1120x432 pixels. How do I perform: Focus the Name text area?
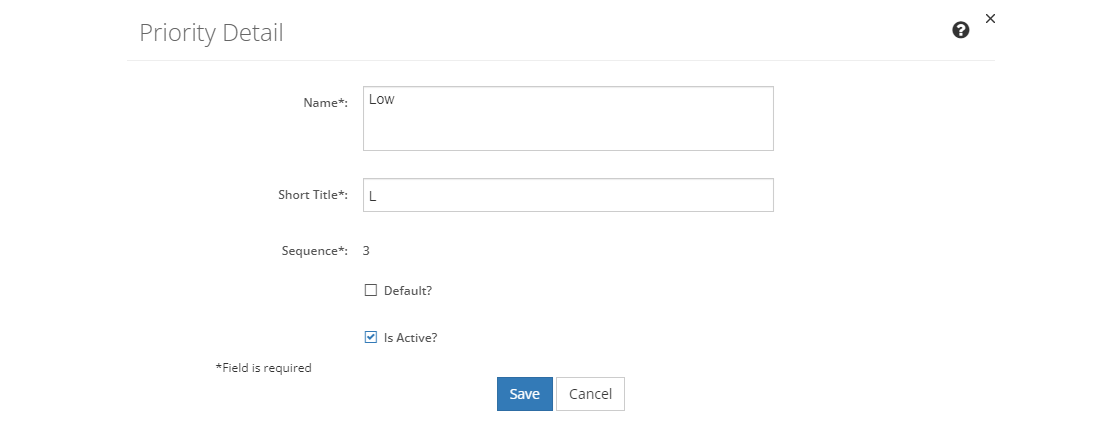(x=568, y=119)
